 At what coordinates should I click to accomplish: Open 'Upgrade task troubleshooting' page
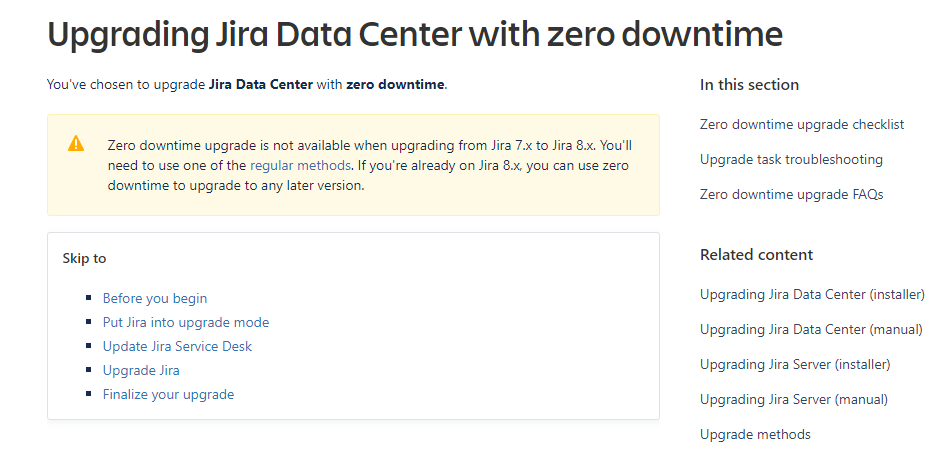(791, 159)
